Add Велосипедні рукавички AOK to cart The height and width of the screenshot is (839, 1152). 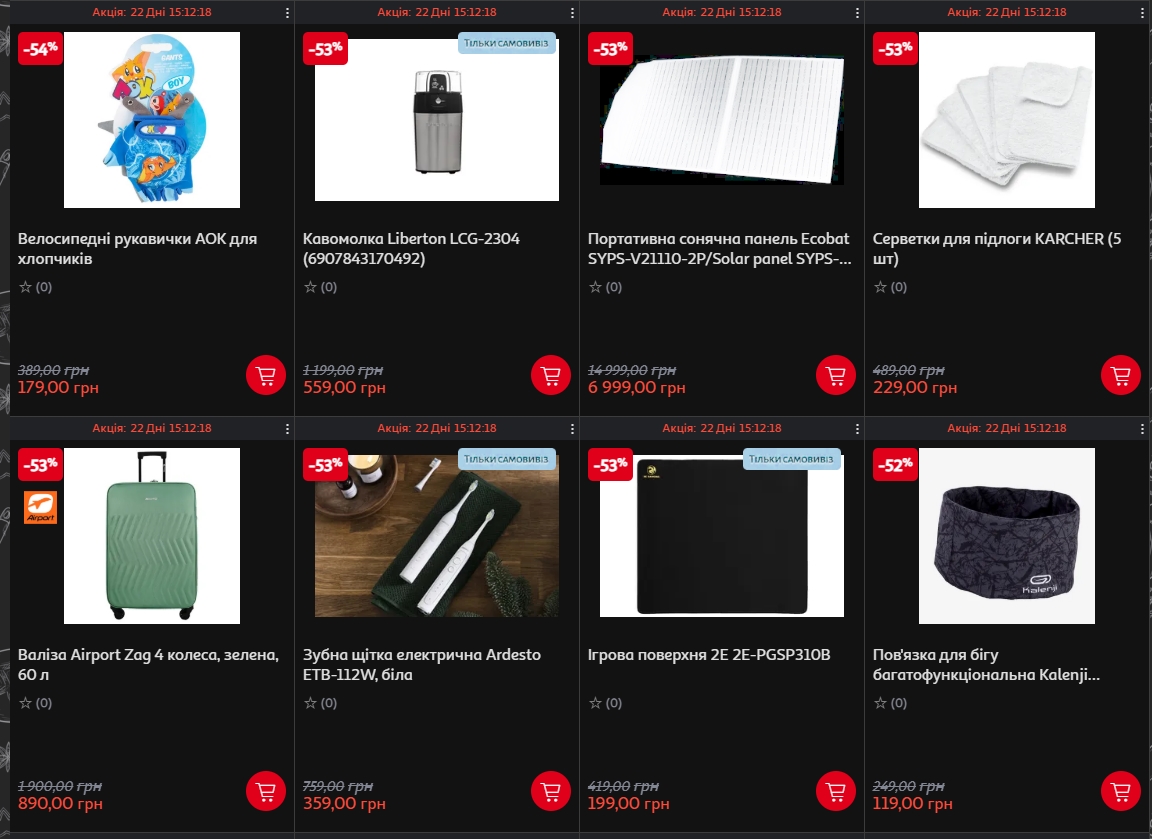pyautogui.click(x=266, y=375)
